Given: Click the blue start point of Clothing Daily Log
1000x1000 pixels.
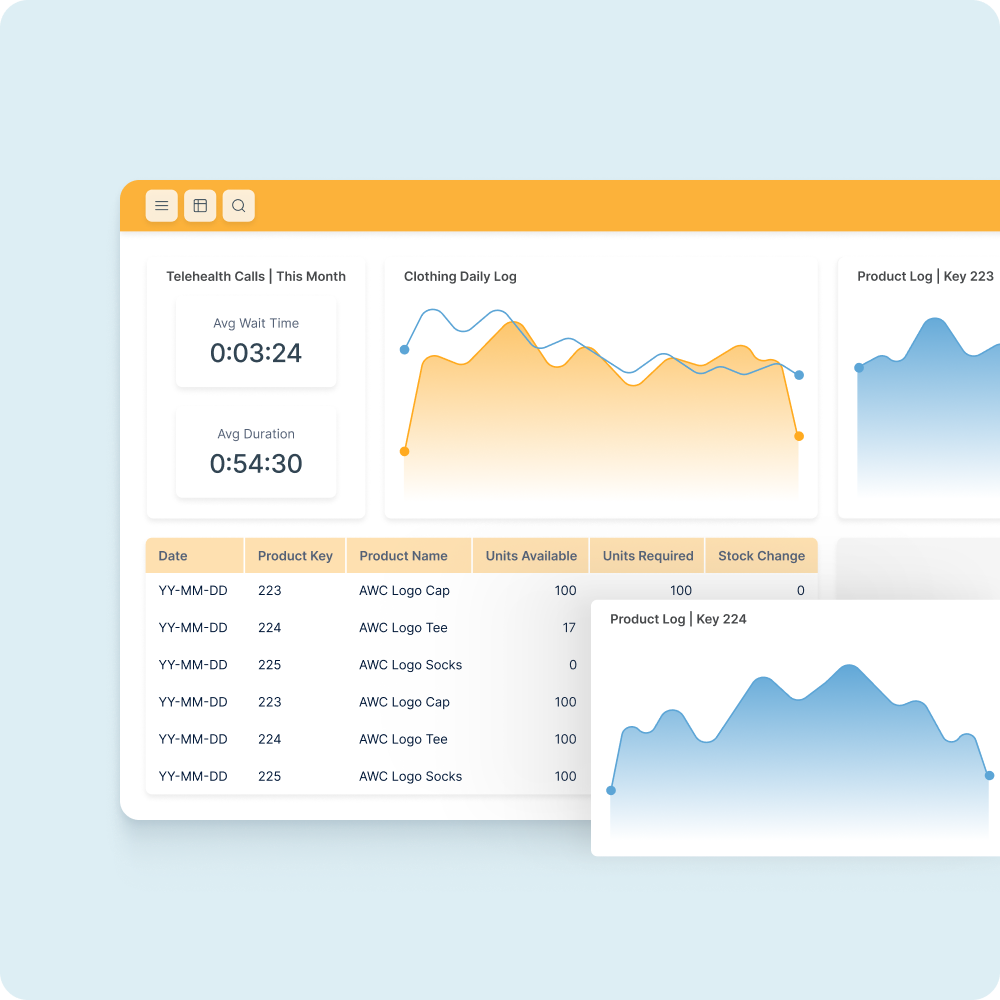Looking at the screenshot, I should [x=404, y=349].
